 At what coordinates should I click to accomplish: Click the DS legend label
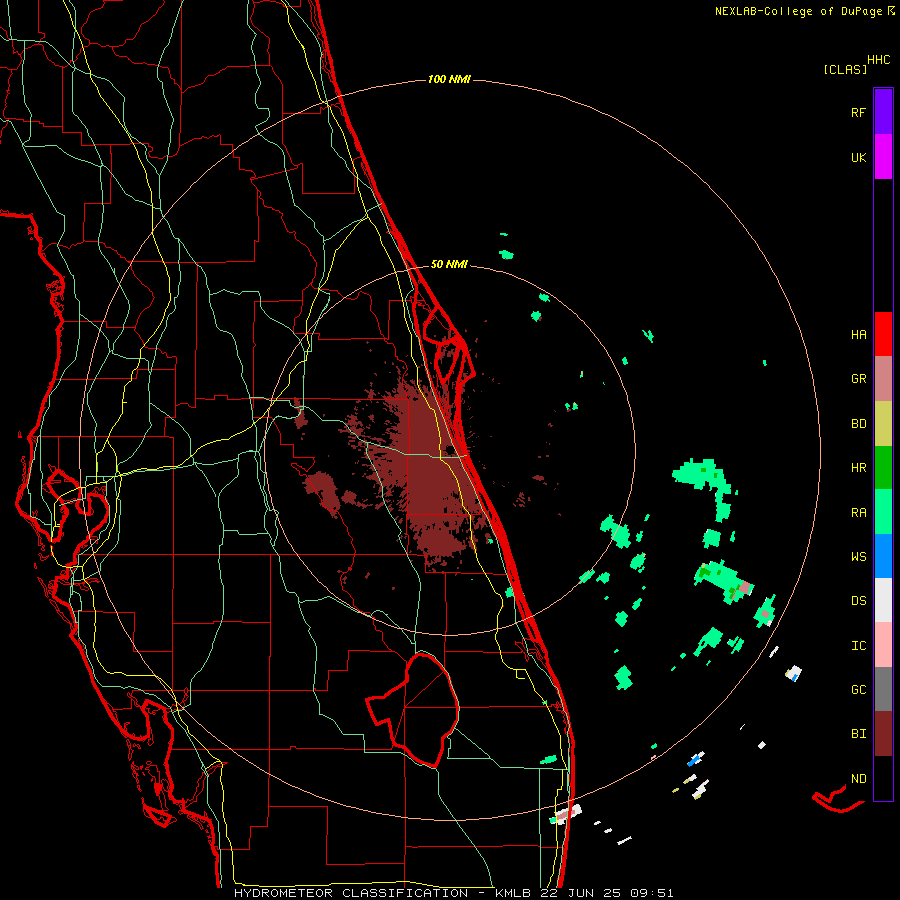[x=858, y=601]
